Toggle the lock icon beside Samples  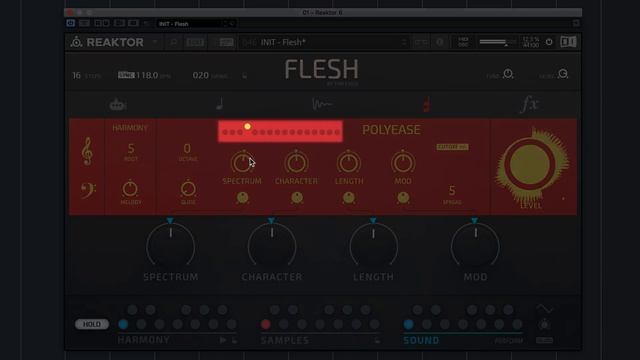point(378,340)
